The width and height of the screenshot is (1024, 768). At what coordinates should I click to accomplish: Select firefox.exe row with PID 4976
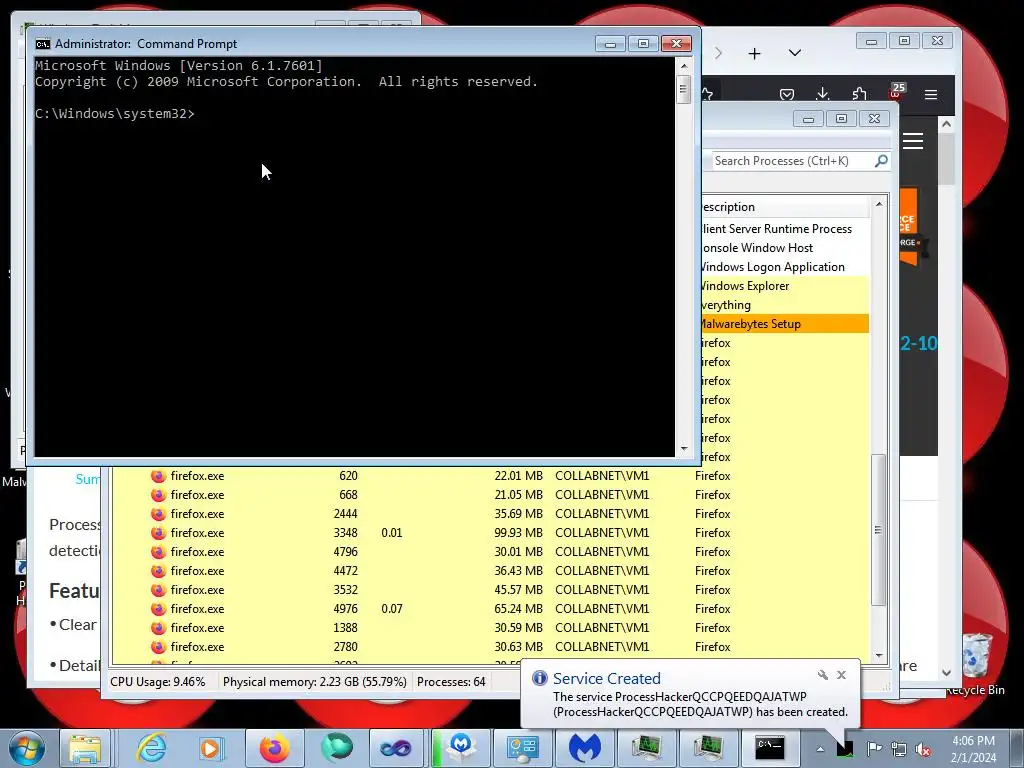click(x=490, y=609)
